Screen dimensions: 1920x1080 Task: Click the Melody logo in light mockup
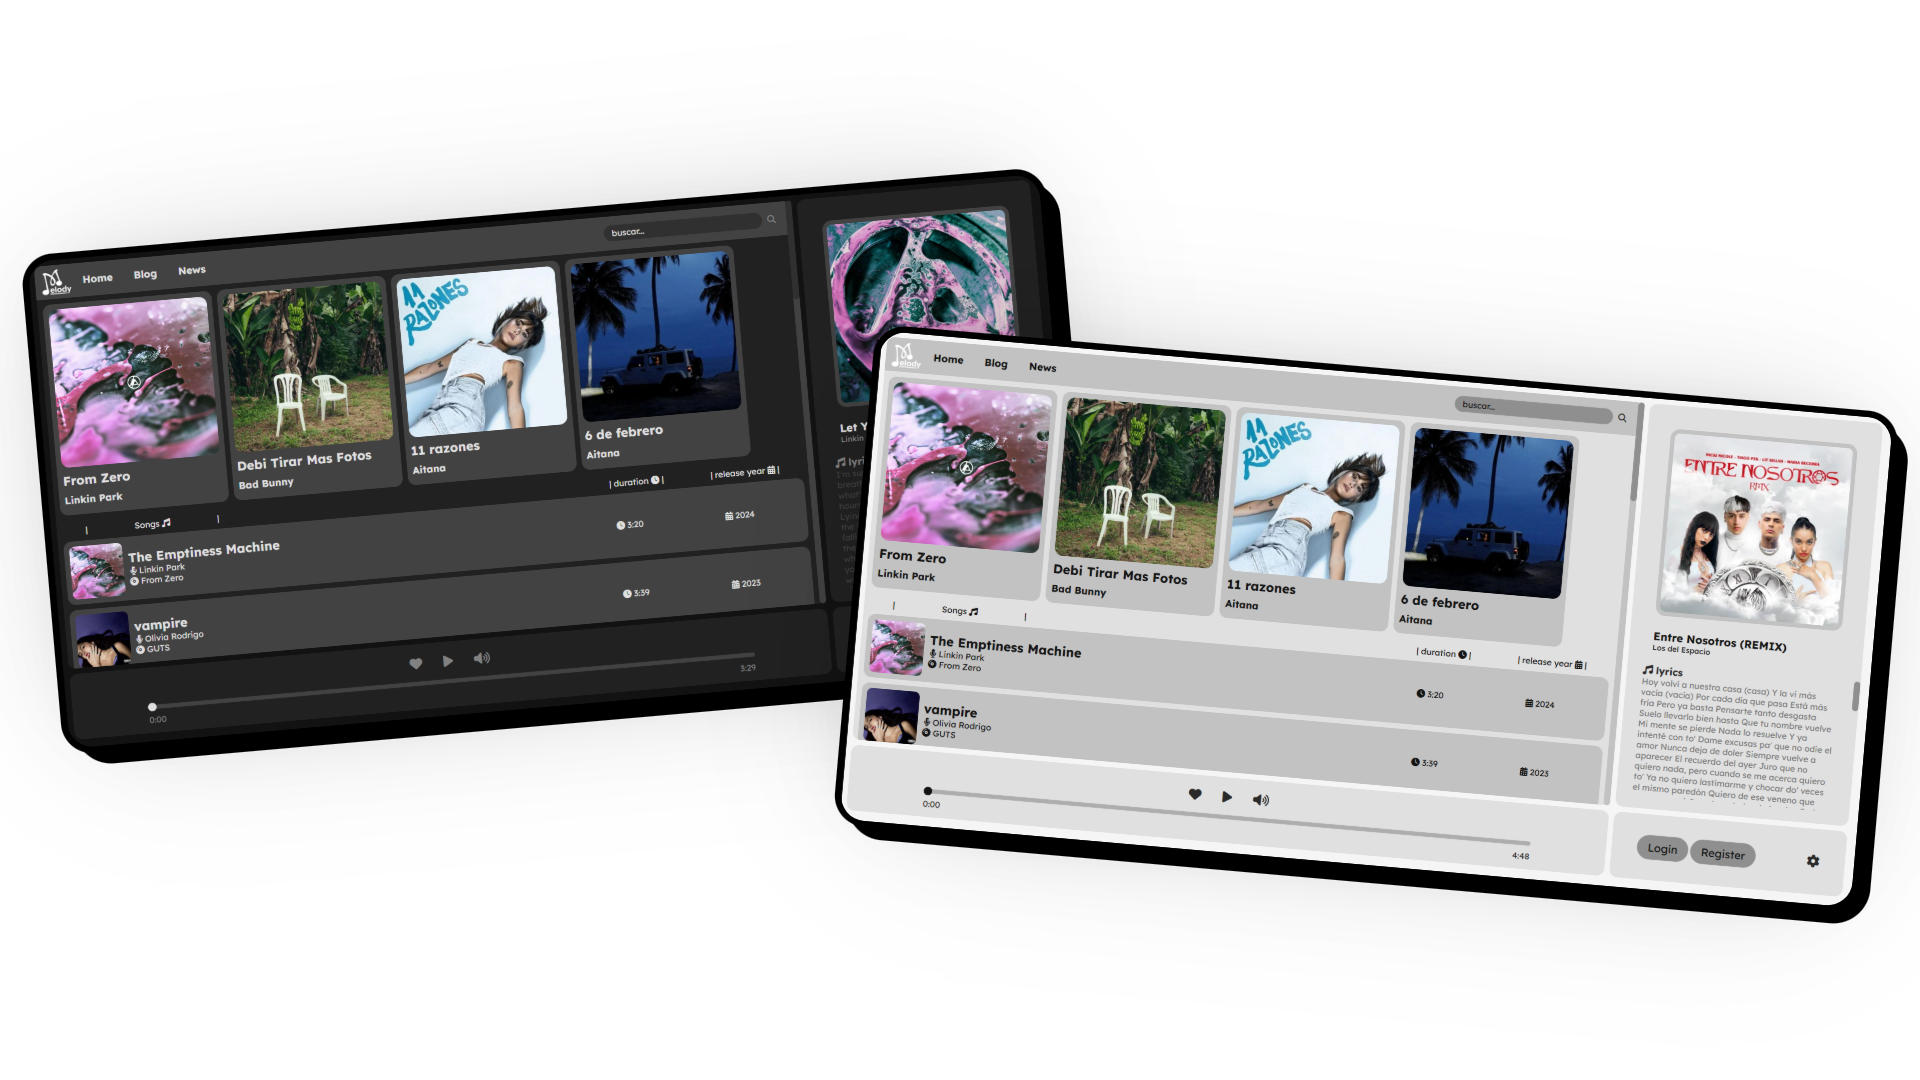906,356
